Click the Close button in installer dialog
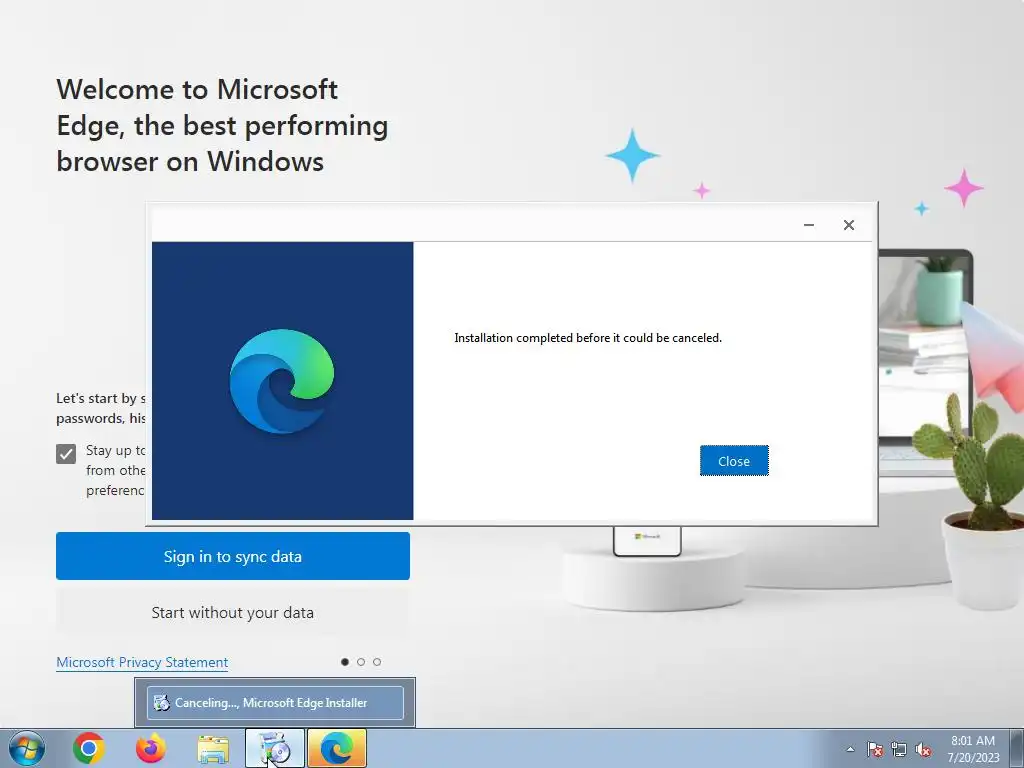 (x=734, y=461)
